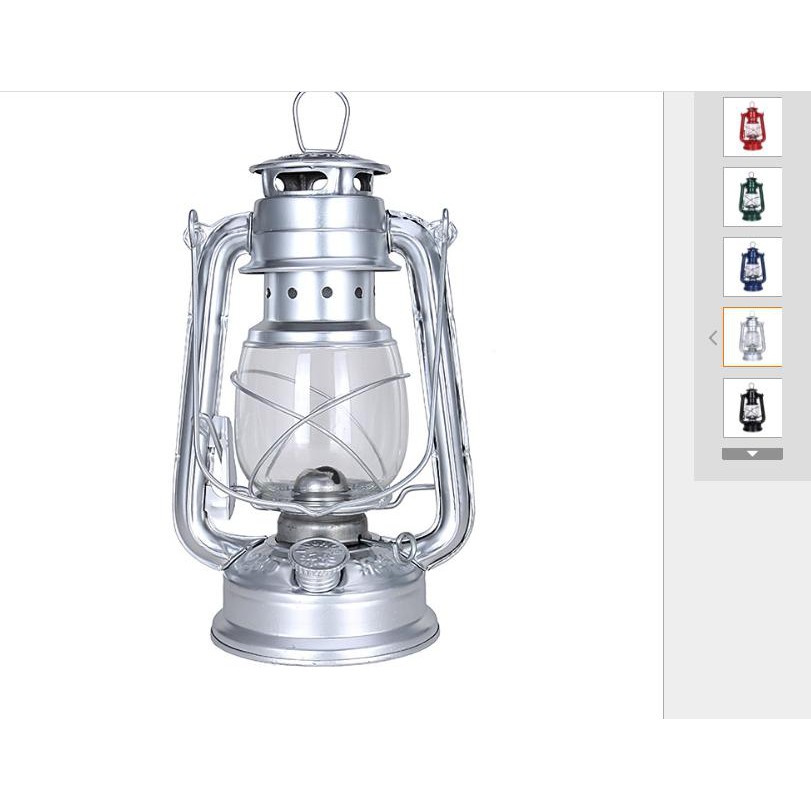Pick the blue lantern thumbnail
This screenshot has height=811, width=811.
[753, 267]
